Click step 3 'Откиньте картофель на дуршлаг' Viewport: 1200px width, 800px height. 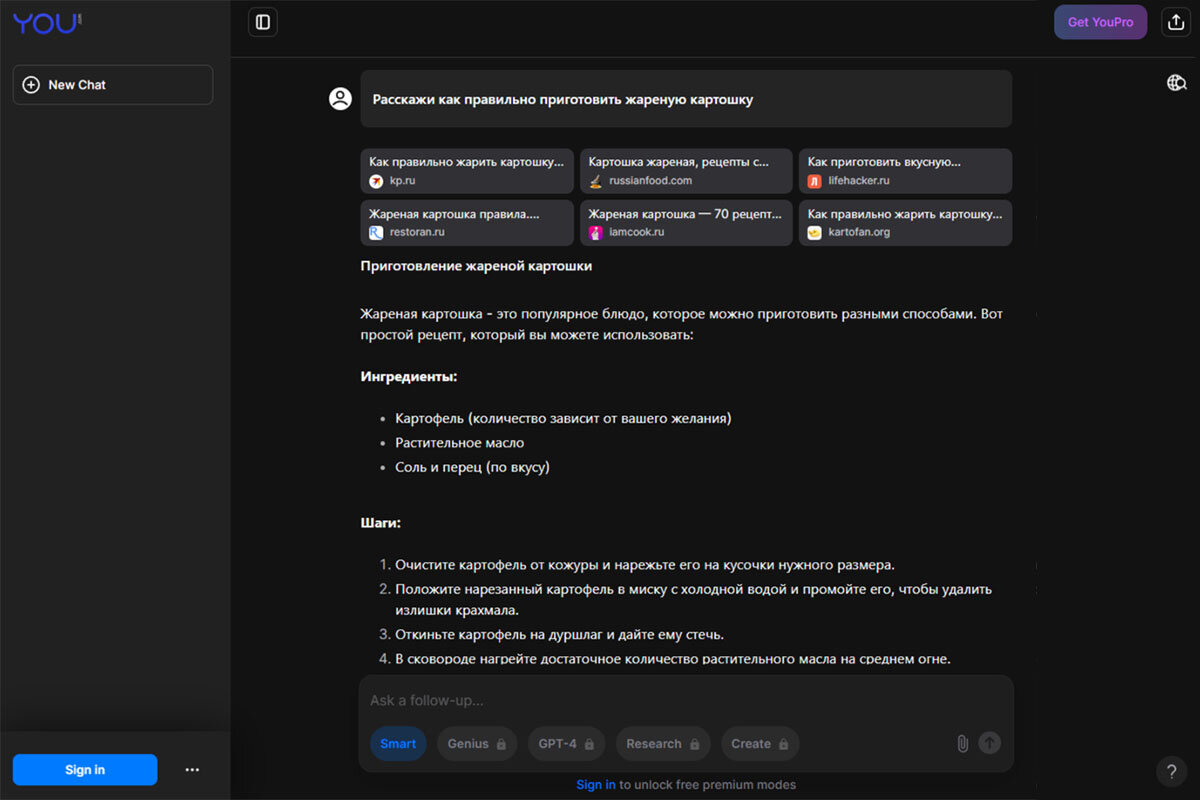click(559, 635)
